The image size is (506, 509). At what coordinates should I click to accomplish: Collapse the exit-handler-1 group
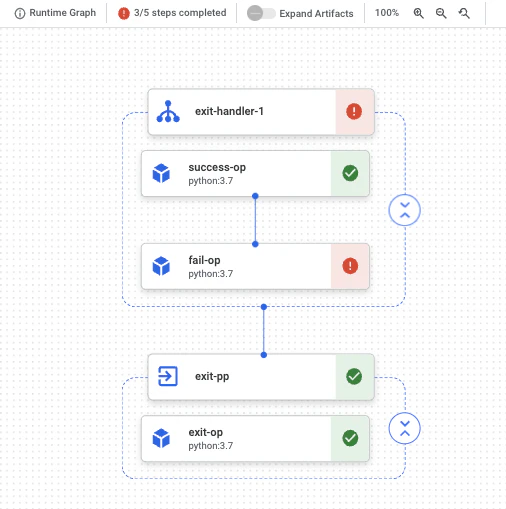coord(404,210)
